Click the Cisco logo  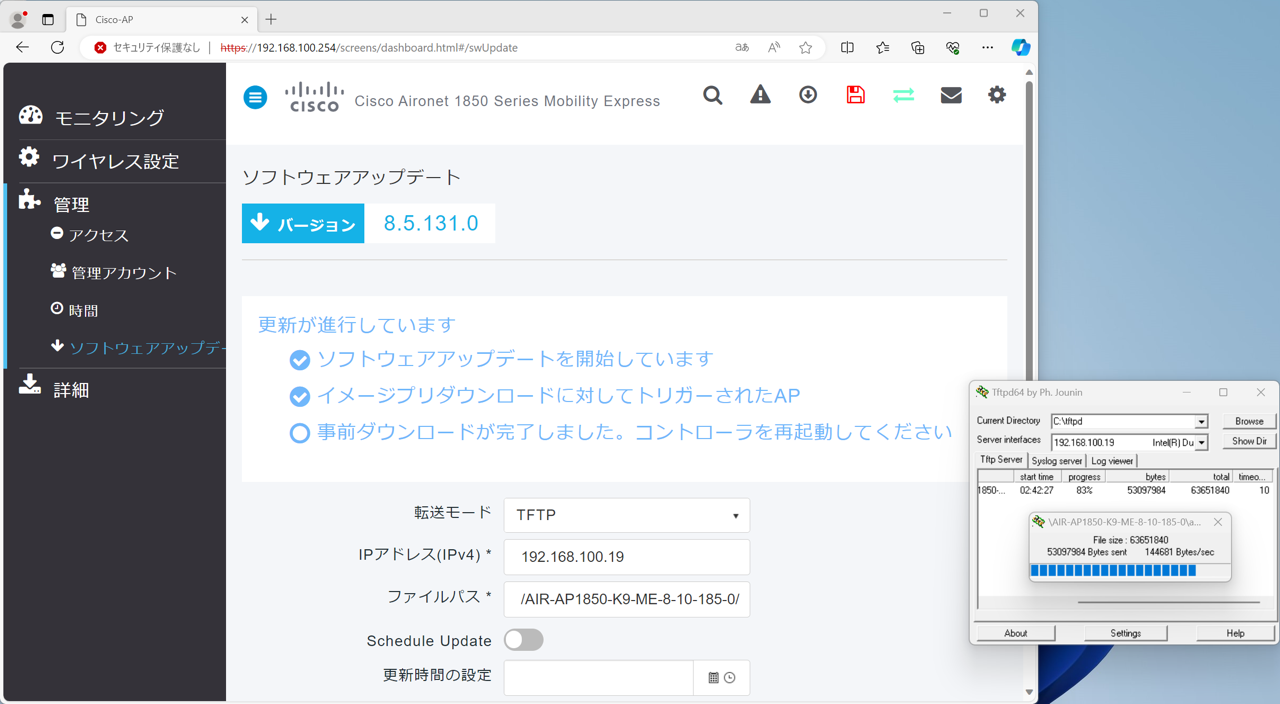point(314,97)
